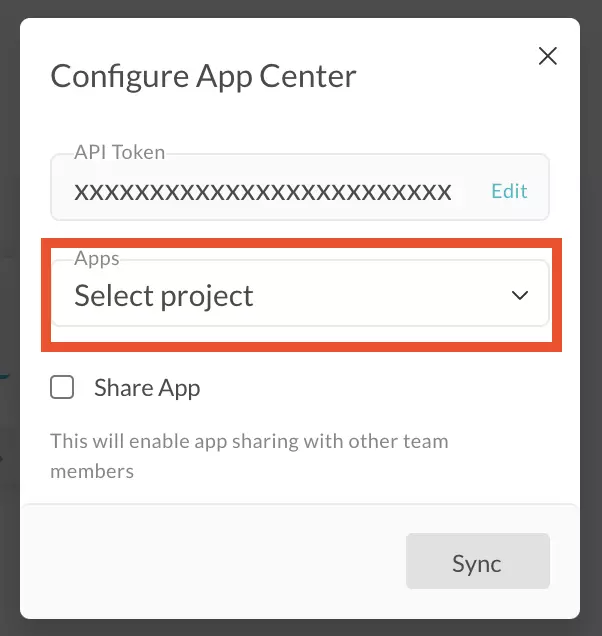
Task: Close the Configure App Center dialog
Action: (x=547, y=56)
